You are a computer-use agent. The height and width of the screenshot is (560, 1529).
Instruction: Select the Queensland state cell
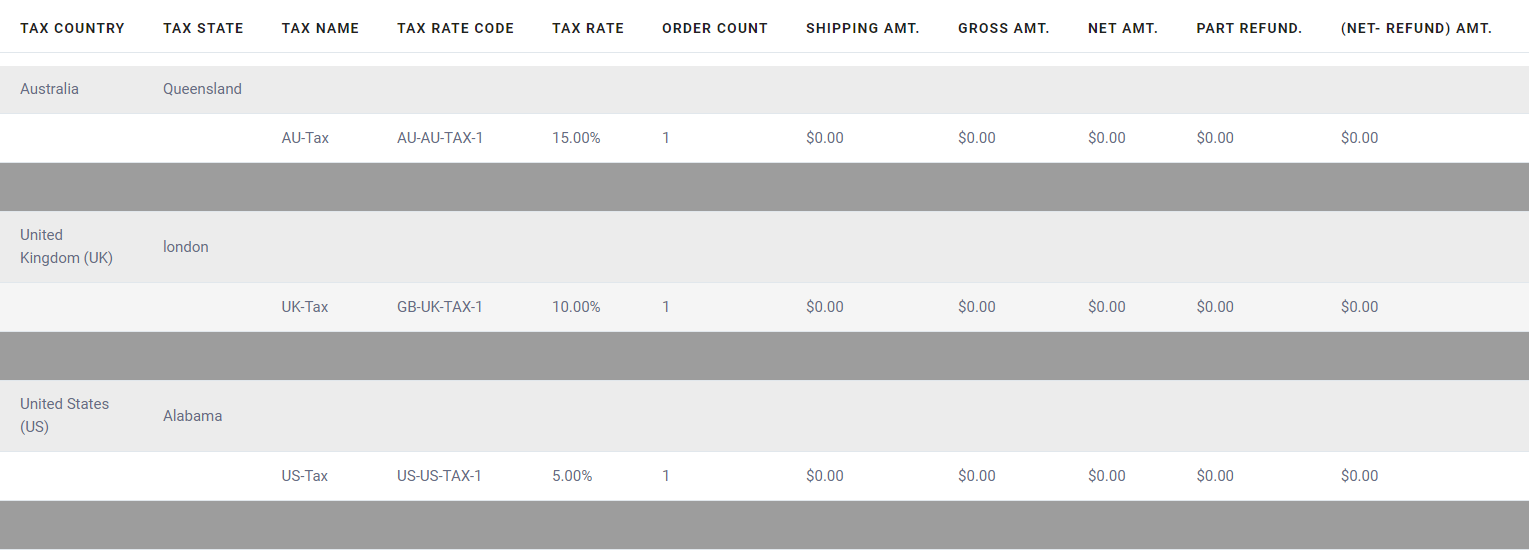(x=202, y=89)
